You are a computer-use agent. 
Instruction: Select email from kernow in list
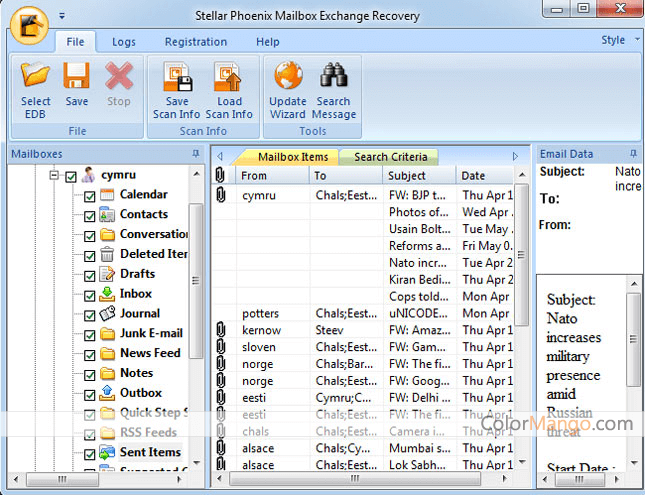click(x=261, y=330)
